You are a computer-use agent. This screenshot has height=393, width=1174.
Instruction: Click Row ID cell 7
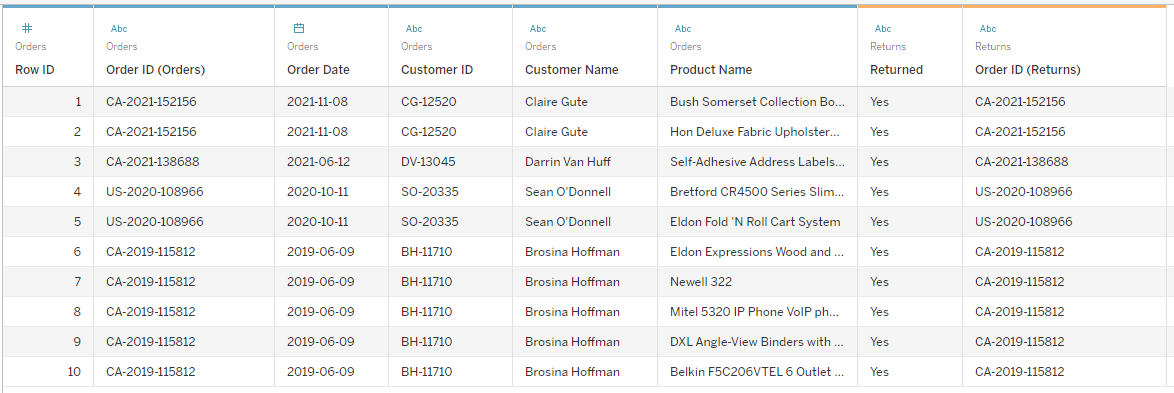[x=47, y=281]
